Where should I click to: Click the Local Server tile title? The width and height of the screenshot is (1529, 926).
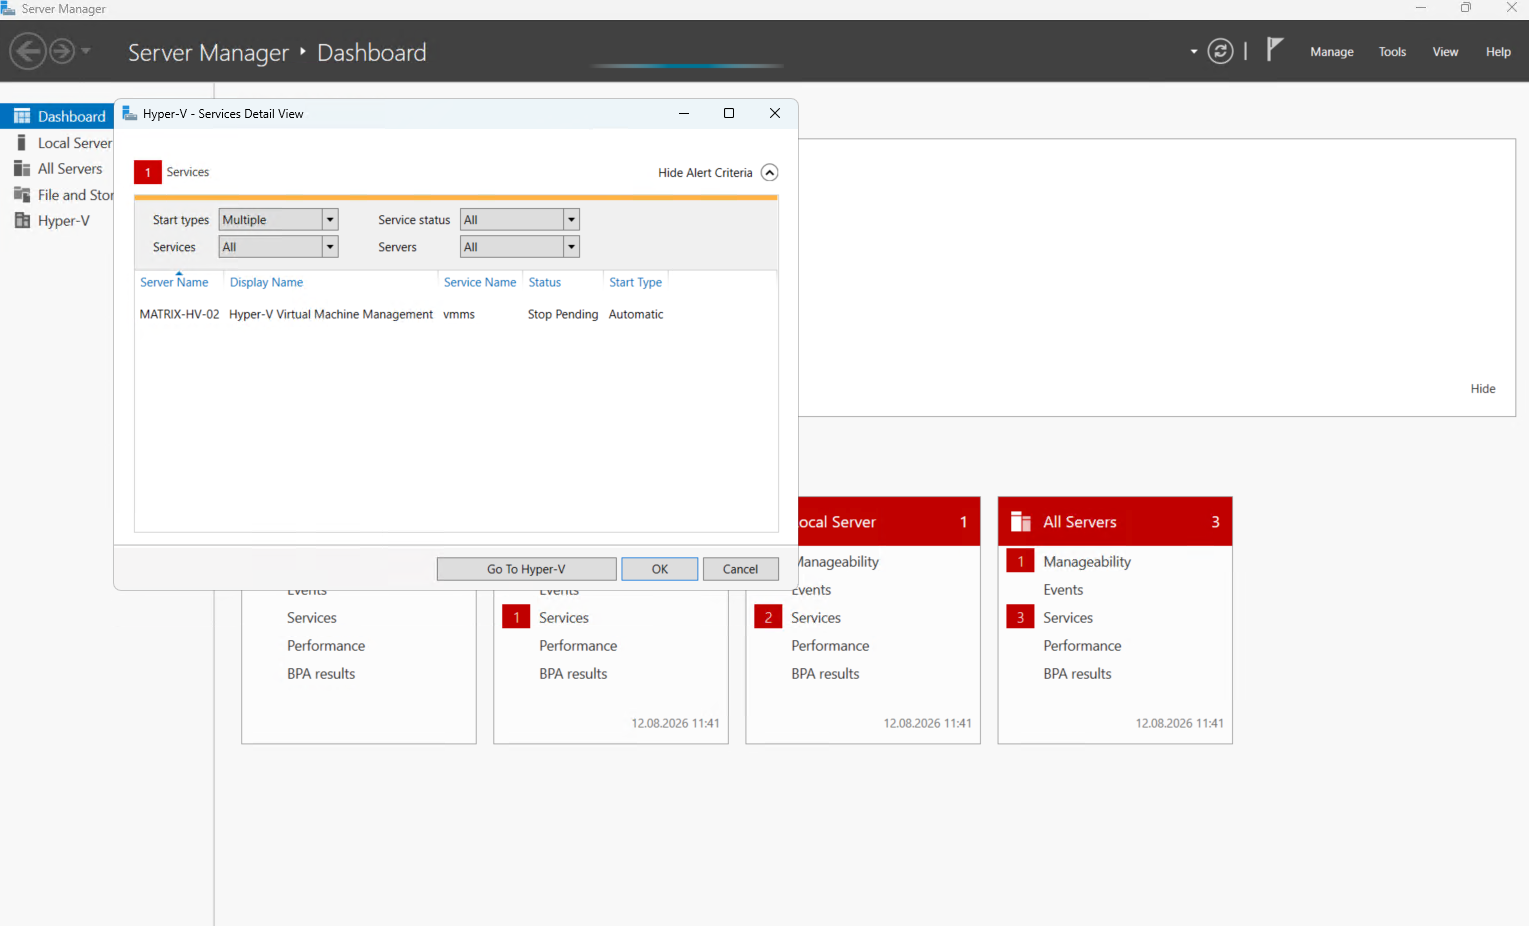click(837, 522)
